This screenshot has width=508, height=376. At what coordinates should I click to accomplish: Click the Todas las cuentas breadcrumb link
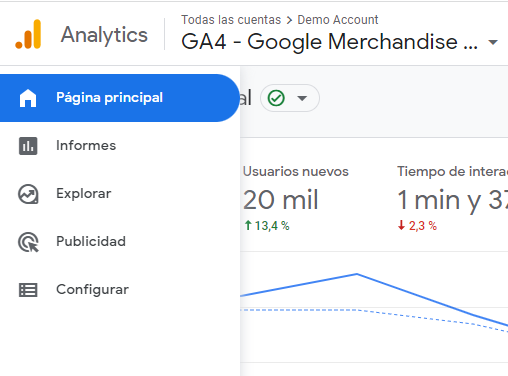click(231, 20)
